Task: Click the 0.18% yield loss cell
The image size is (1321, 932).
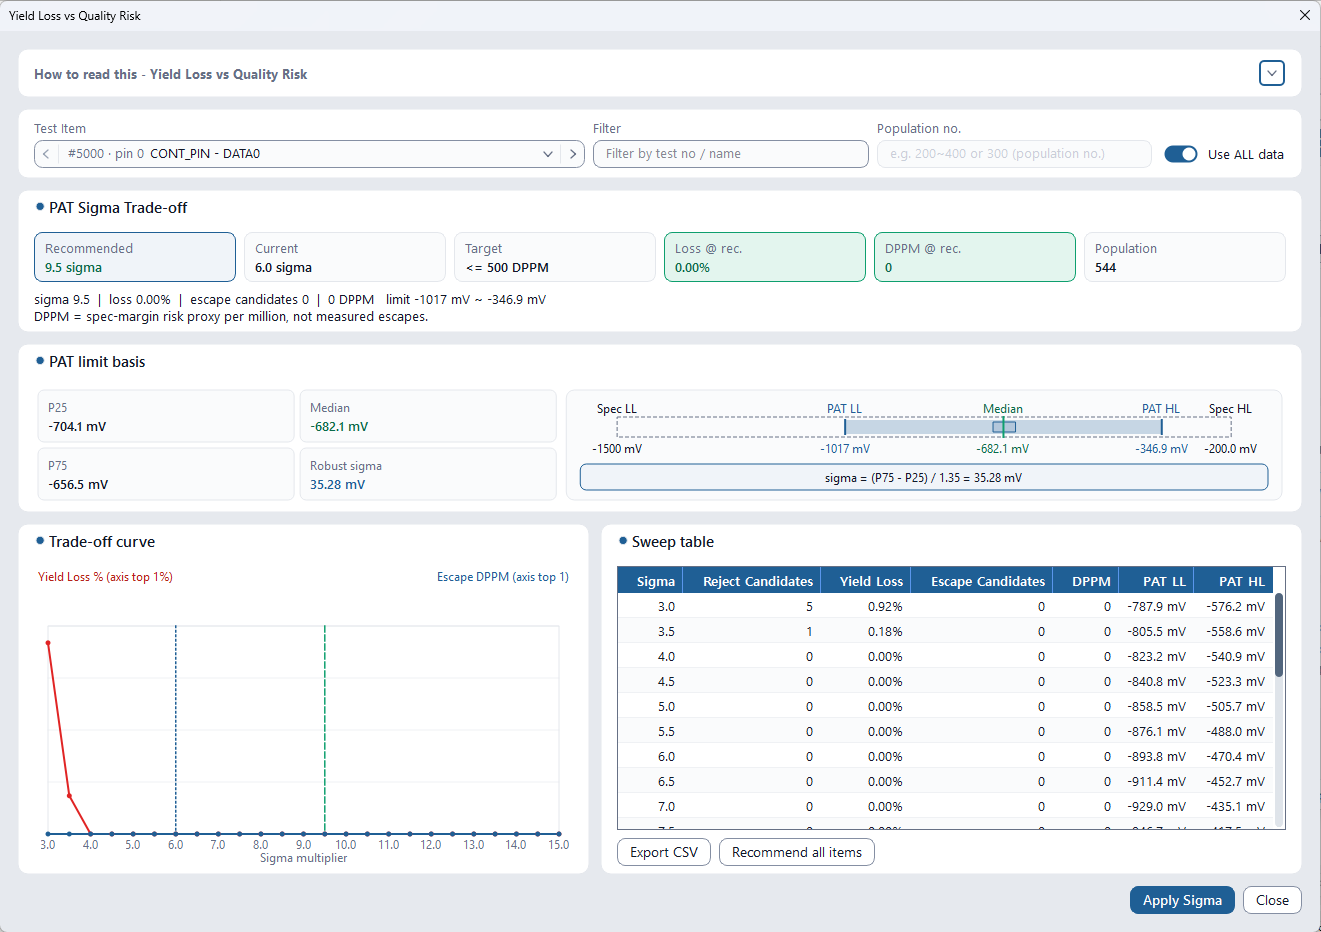Action: tap(885, 632)
